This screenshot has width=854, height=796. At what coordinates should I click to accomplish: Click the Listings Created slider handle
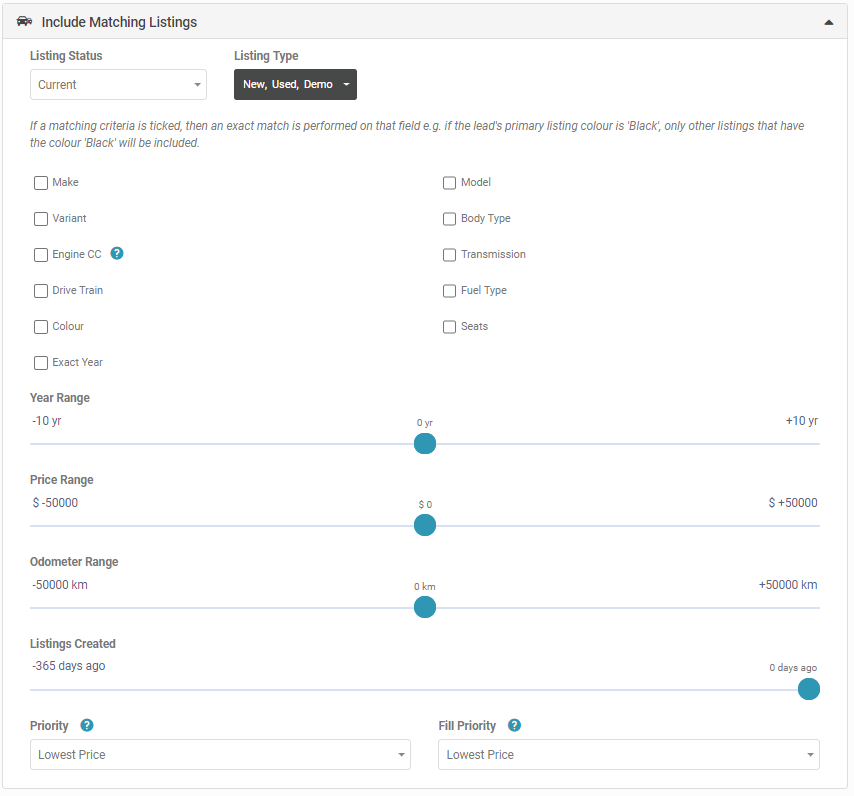[x=809, y=689]
